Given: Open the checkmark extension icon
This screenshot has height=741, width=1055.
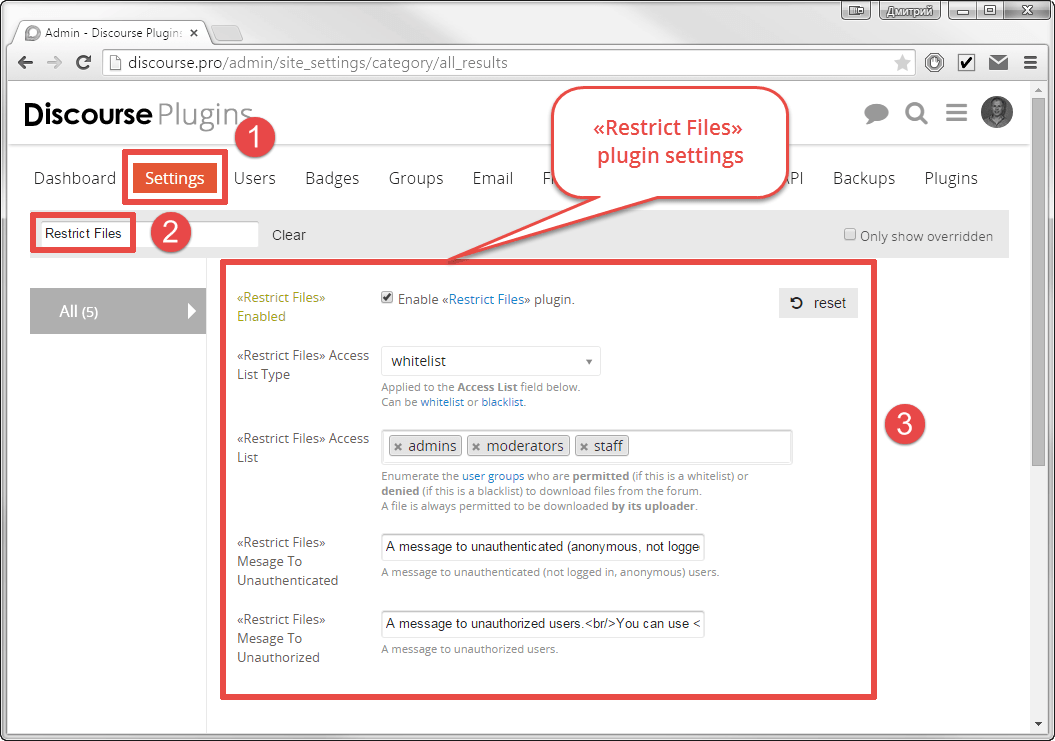Looking at the screenshot, I should pos(966,63).
